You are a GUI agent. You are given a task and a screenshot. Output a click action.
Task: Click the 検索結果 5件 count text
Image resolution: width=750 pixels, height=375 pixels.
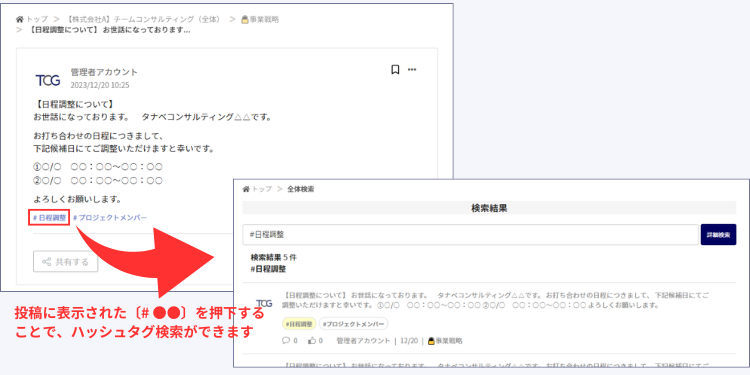pos(274,257)
